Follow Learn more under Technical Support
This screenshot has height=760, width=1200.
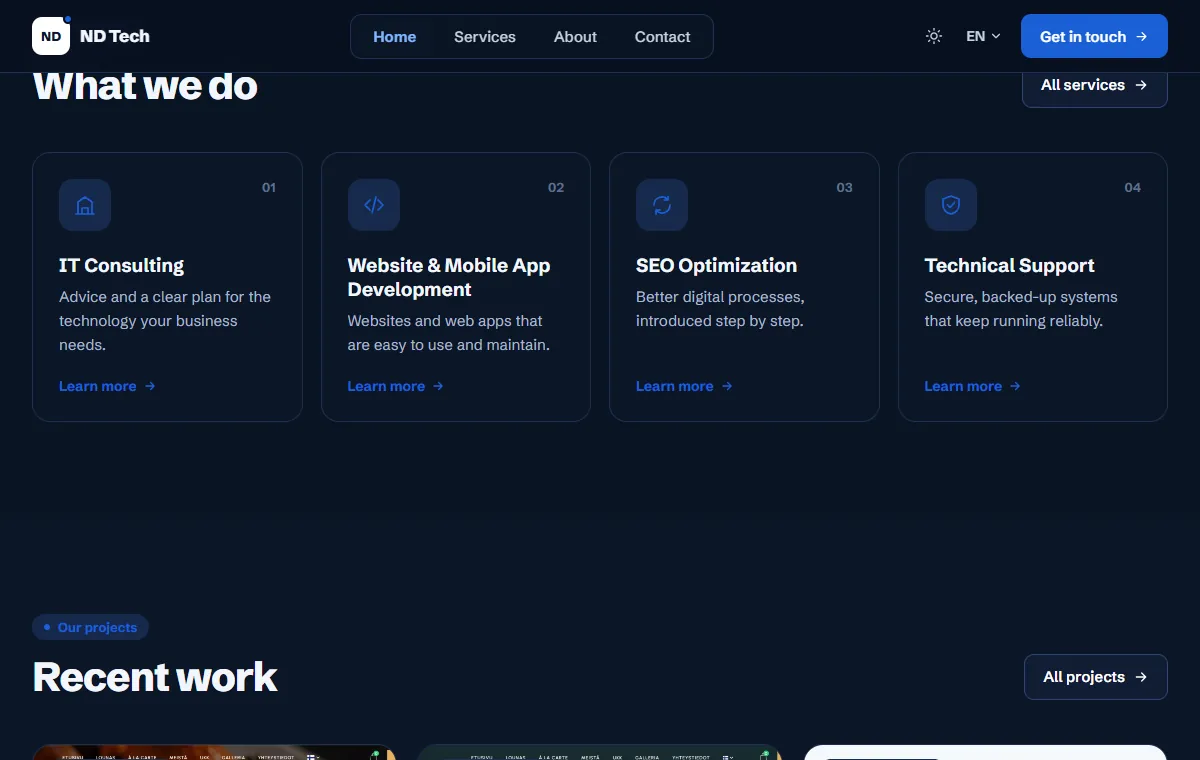tap(973, 386)
